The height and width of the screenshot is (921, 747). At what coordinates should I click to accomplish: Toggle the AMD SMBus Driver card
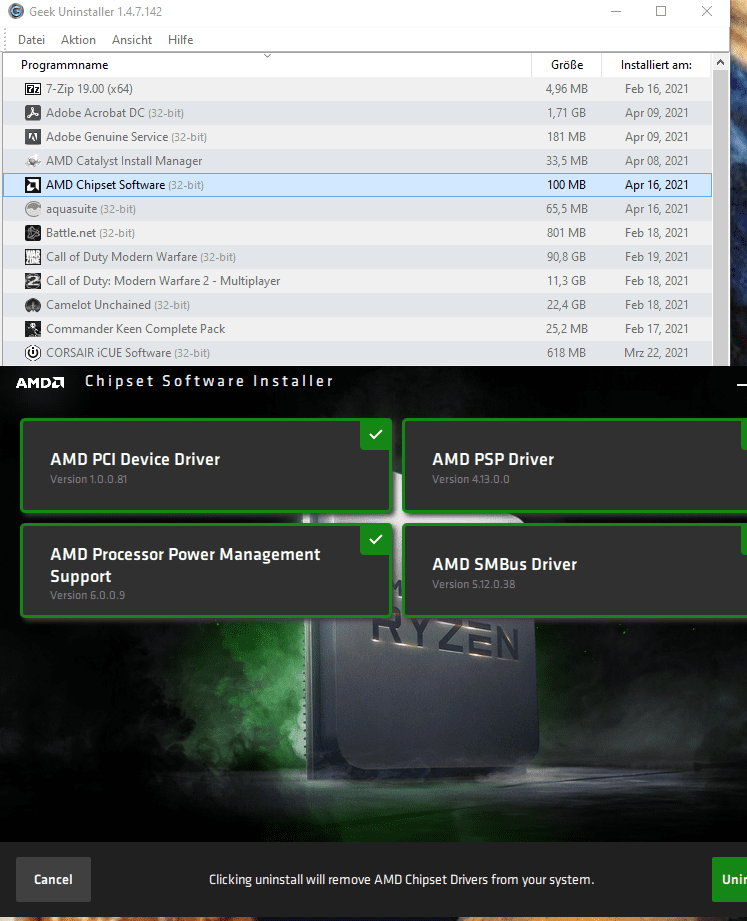[x=576, y=570]
